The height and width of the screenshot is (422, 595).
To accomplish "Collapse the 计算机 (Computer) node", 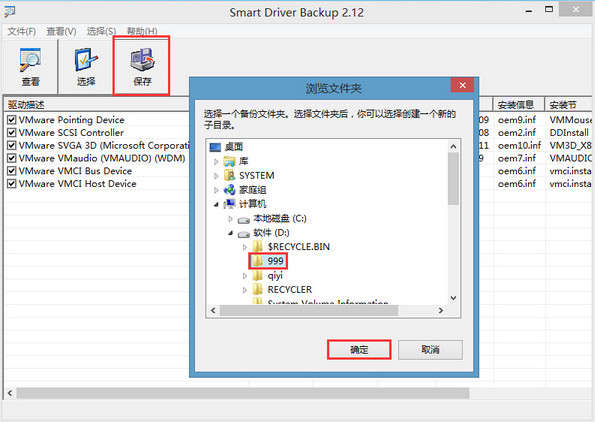I will (216, 205).
